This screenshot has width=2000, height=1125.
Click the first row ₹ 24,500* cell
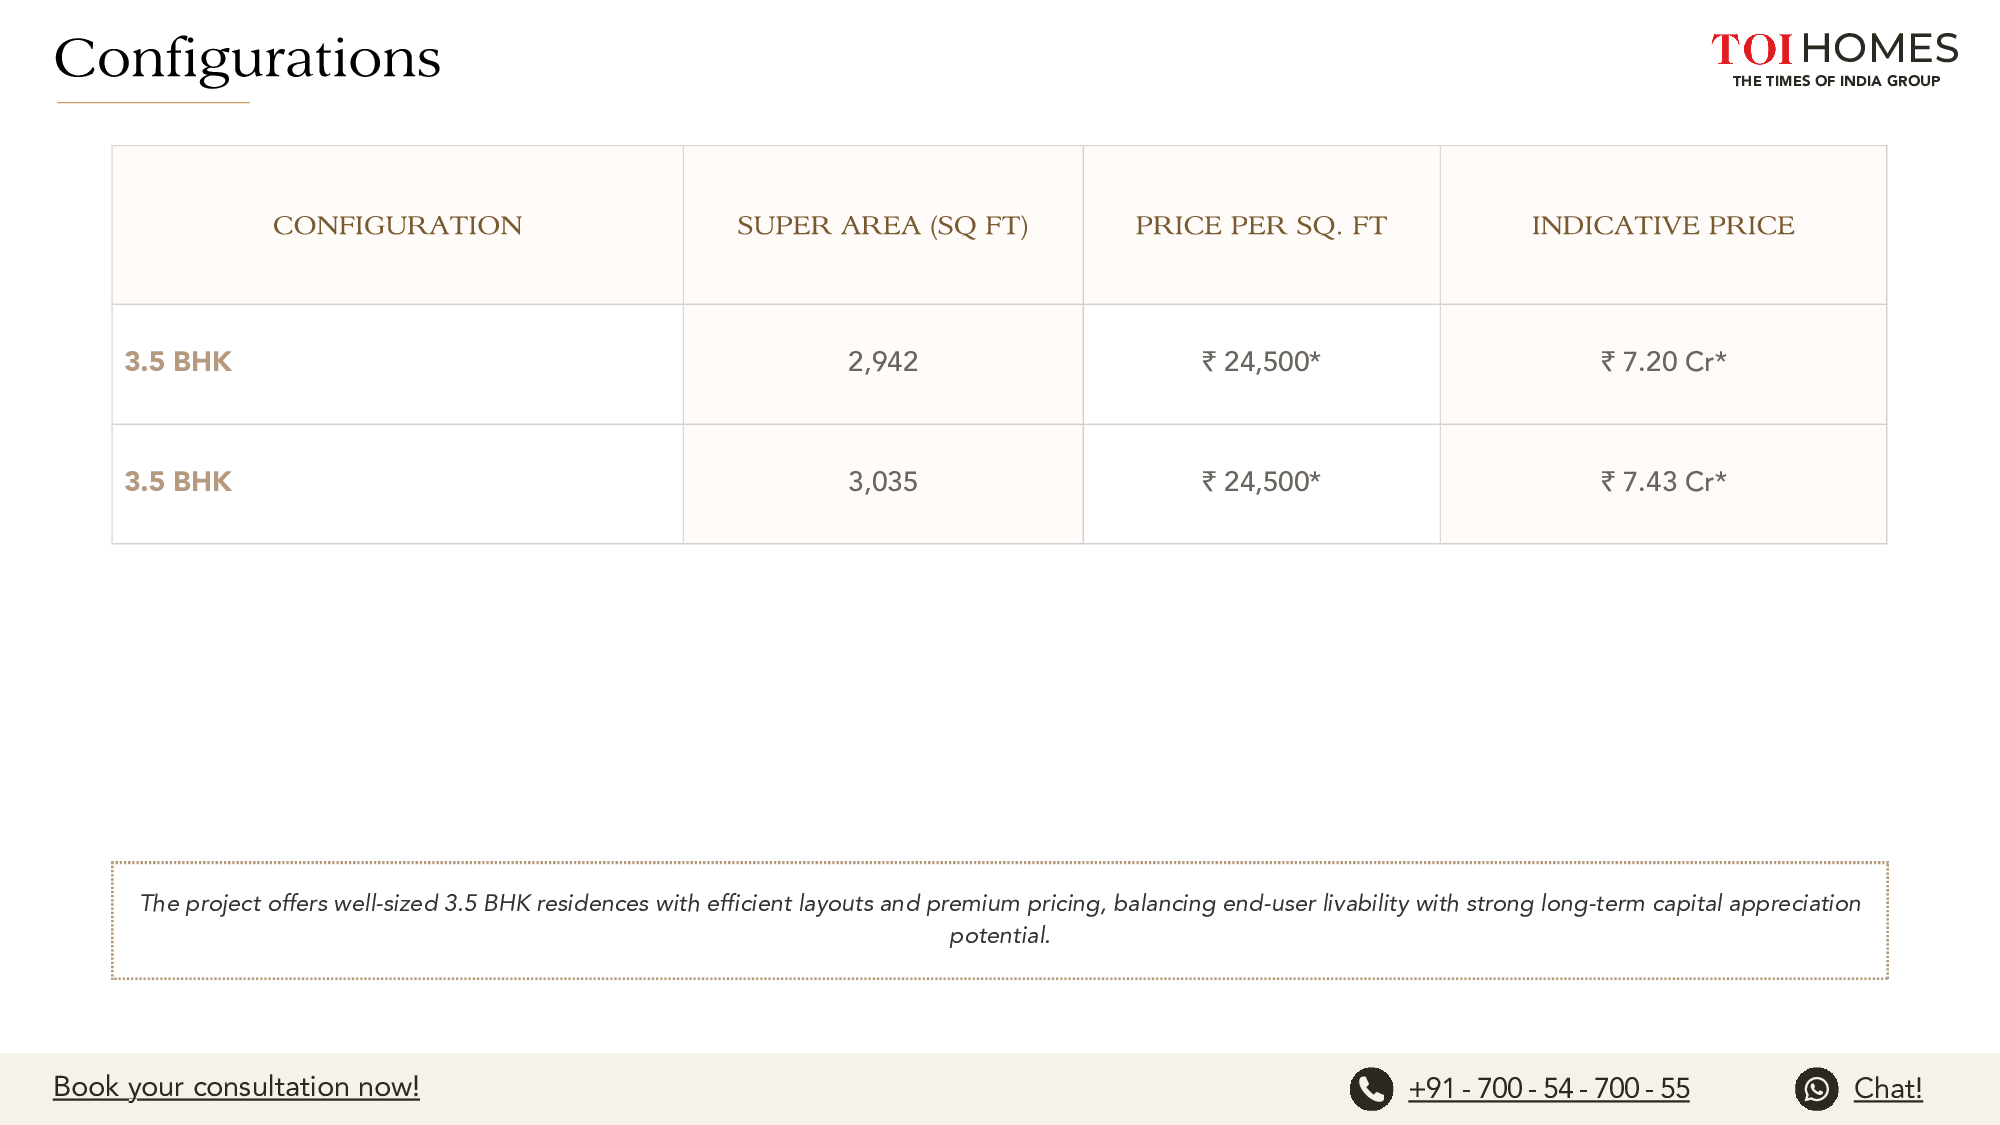click(1260, 362)
